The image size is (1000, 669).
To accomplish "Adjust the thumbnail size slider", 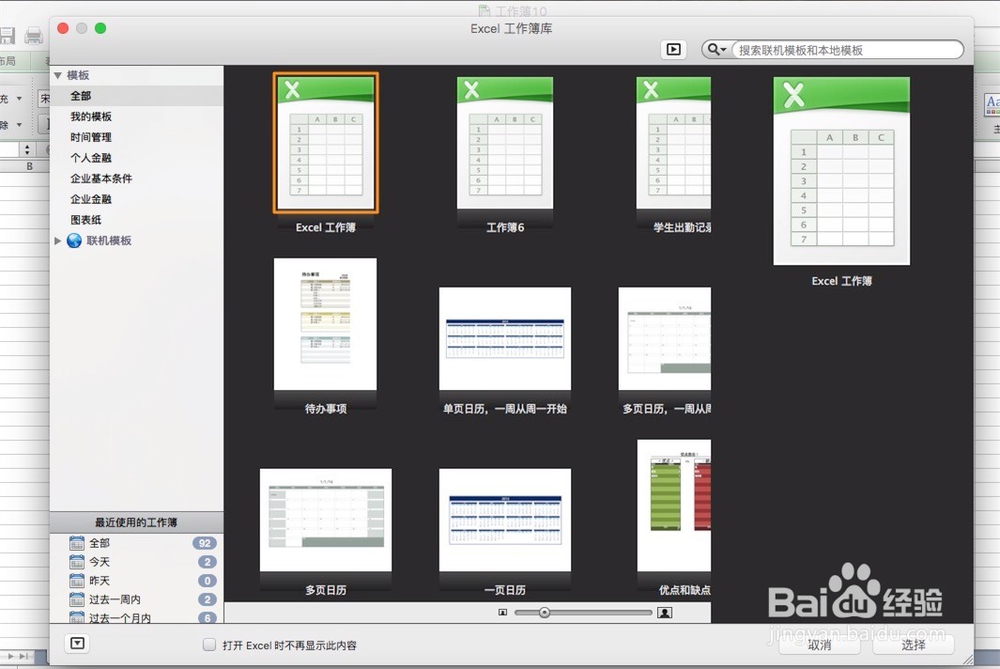I will coord(544,612).
